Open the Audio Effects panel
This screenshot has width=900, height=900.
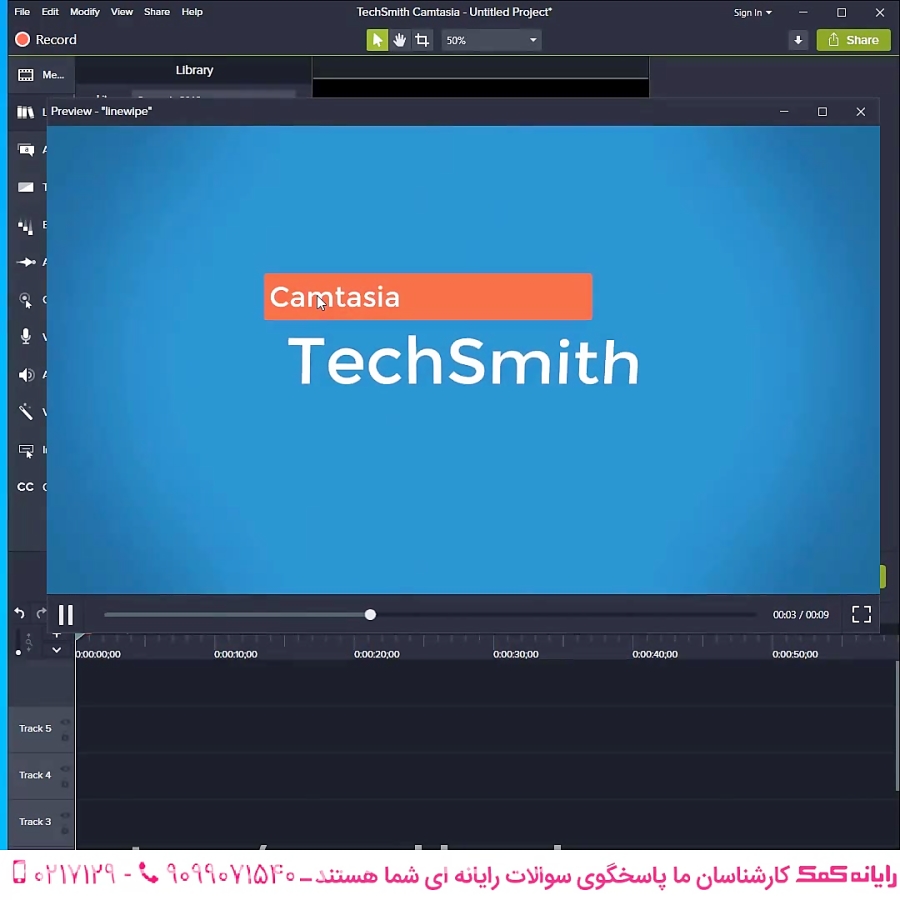[x=25, y=374]
